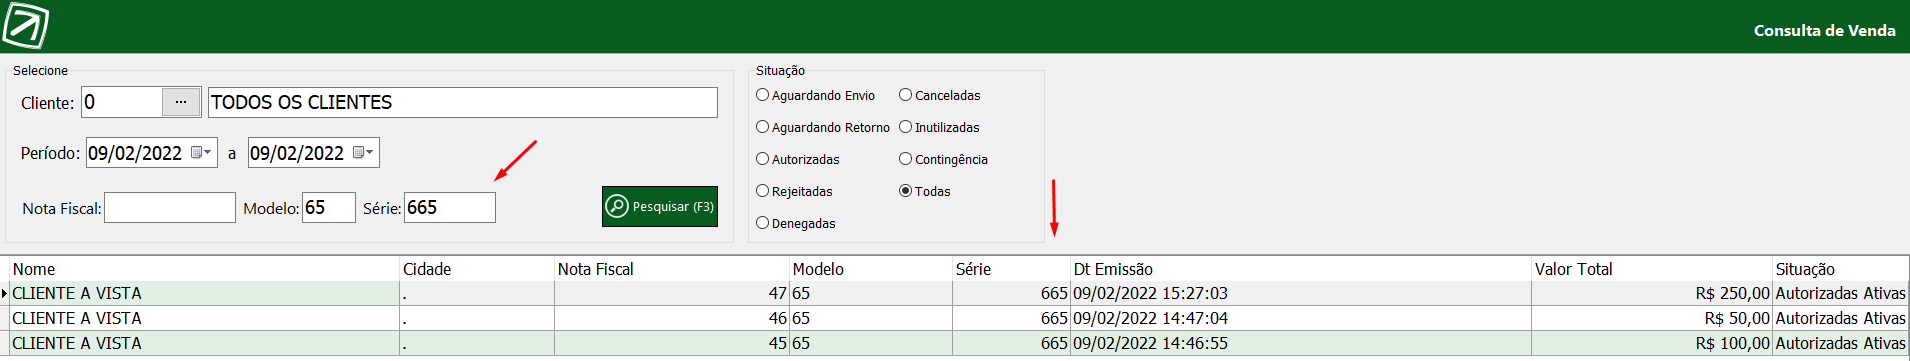Click the Pesquisar (F3) search button
This screenshot has width=1910, height=361.
660,207
